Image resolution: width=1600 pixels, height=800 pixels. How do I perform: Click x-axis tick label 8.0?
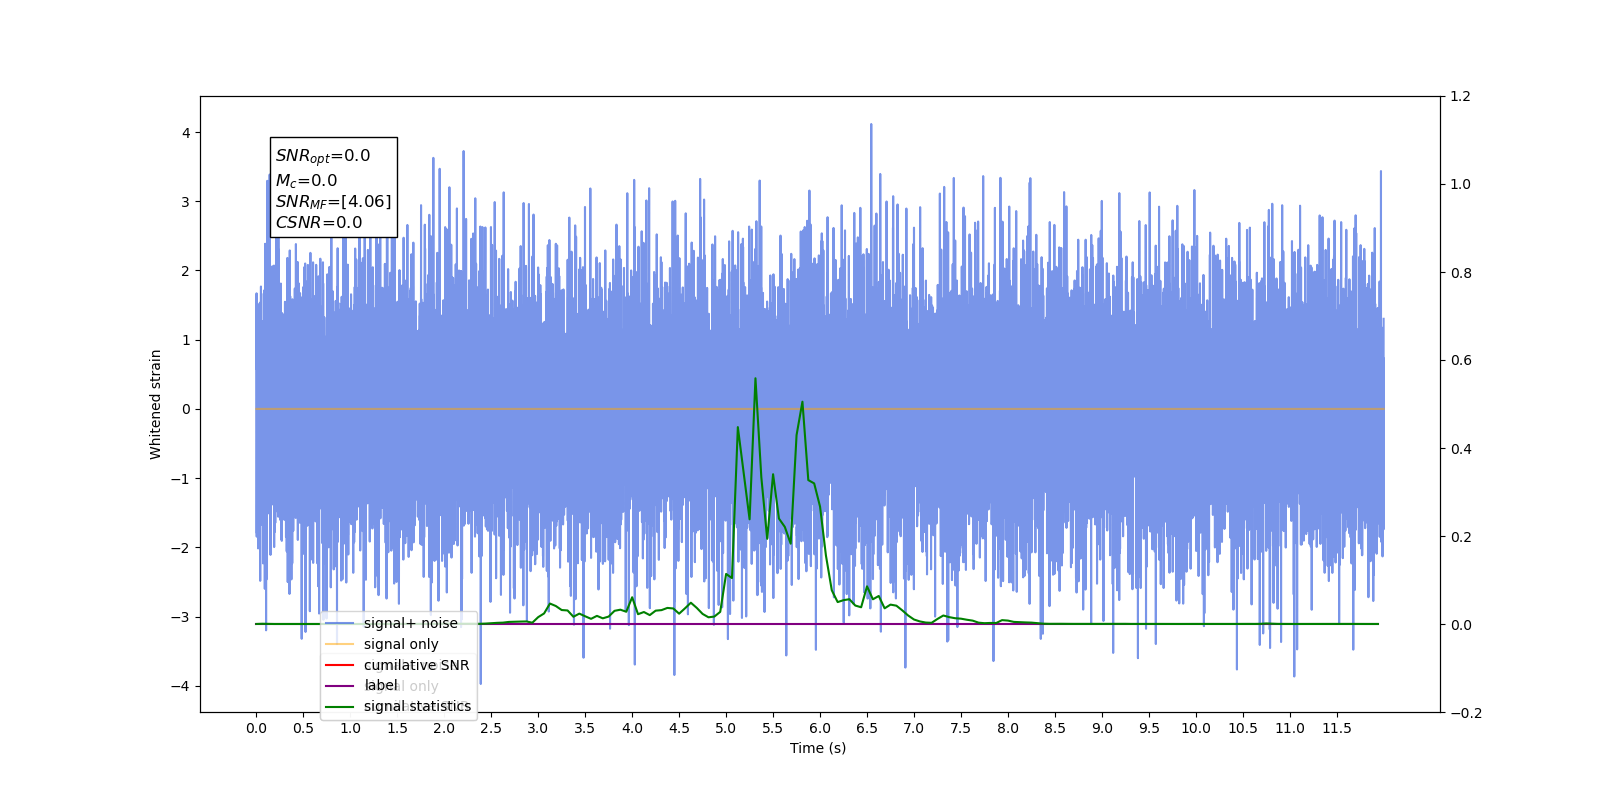[x=1008, y=728]
